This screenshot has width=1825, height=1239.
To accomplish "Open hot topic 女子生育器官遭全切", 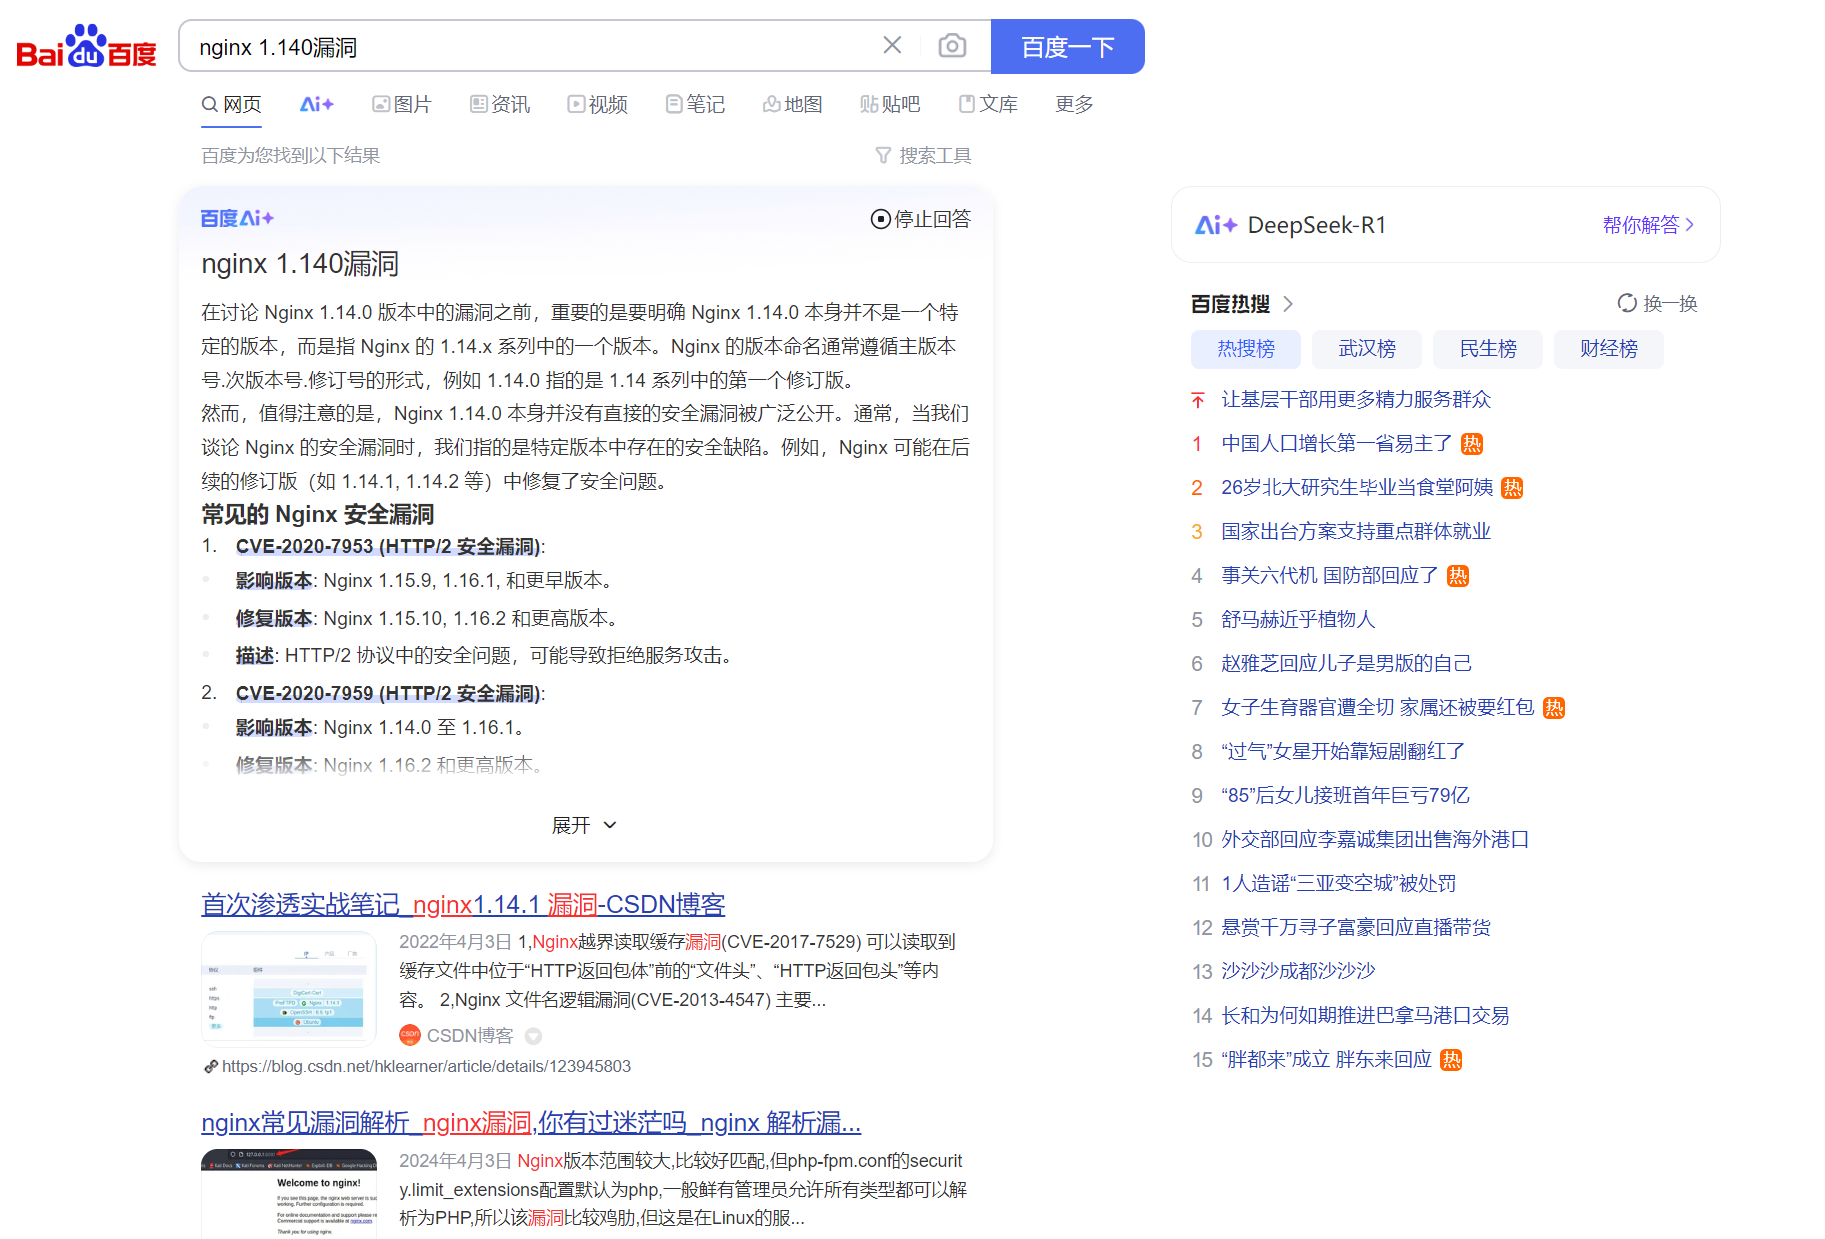I will tap(1378, 707).
